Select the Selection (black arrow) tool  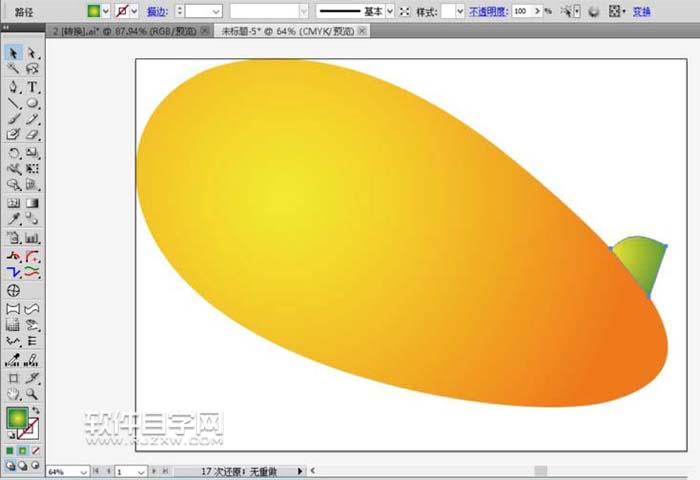(14, 52)
